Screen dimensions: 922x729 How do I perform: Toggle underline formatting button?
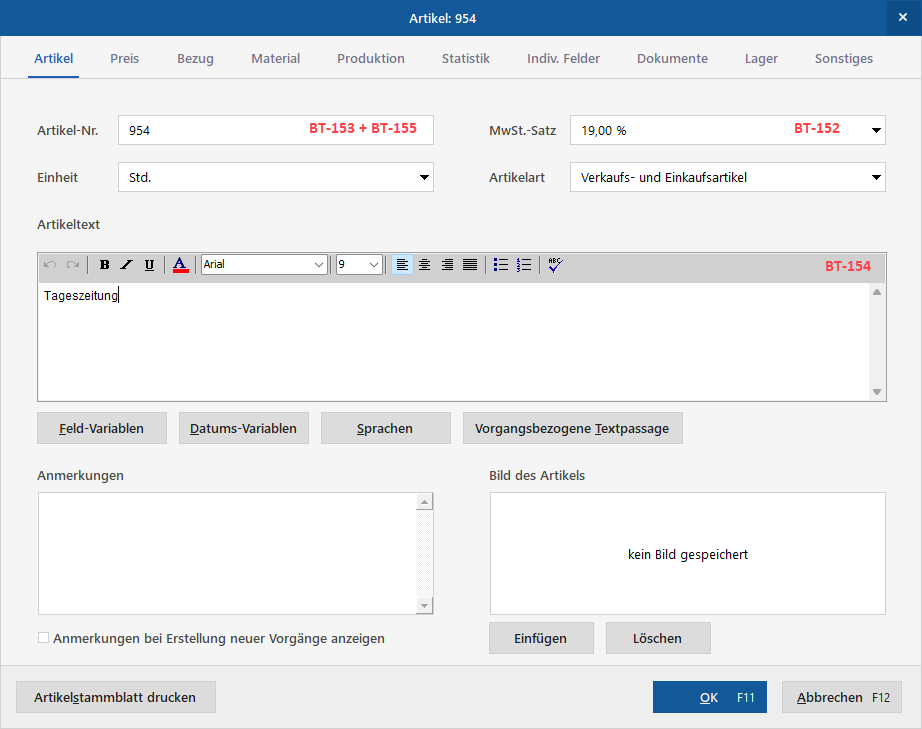coord(149,265)
